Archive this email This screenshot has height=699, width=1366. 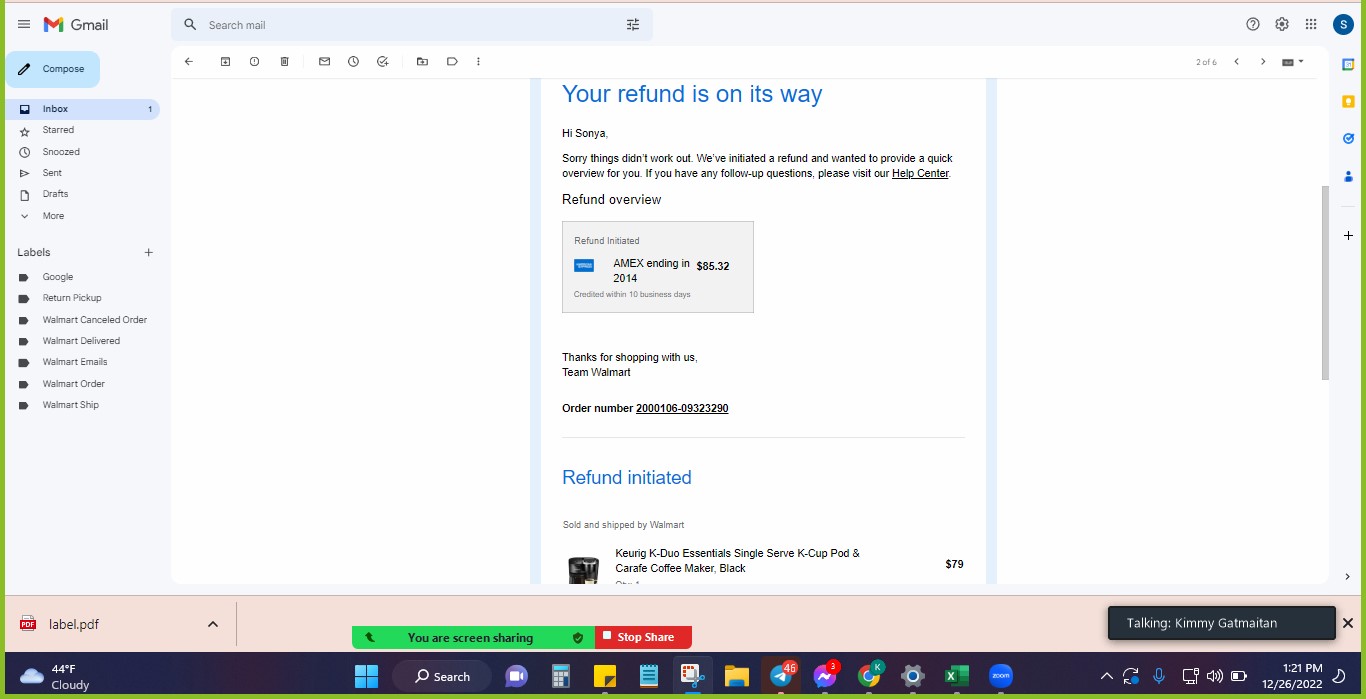(x=226, y=62)
